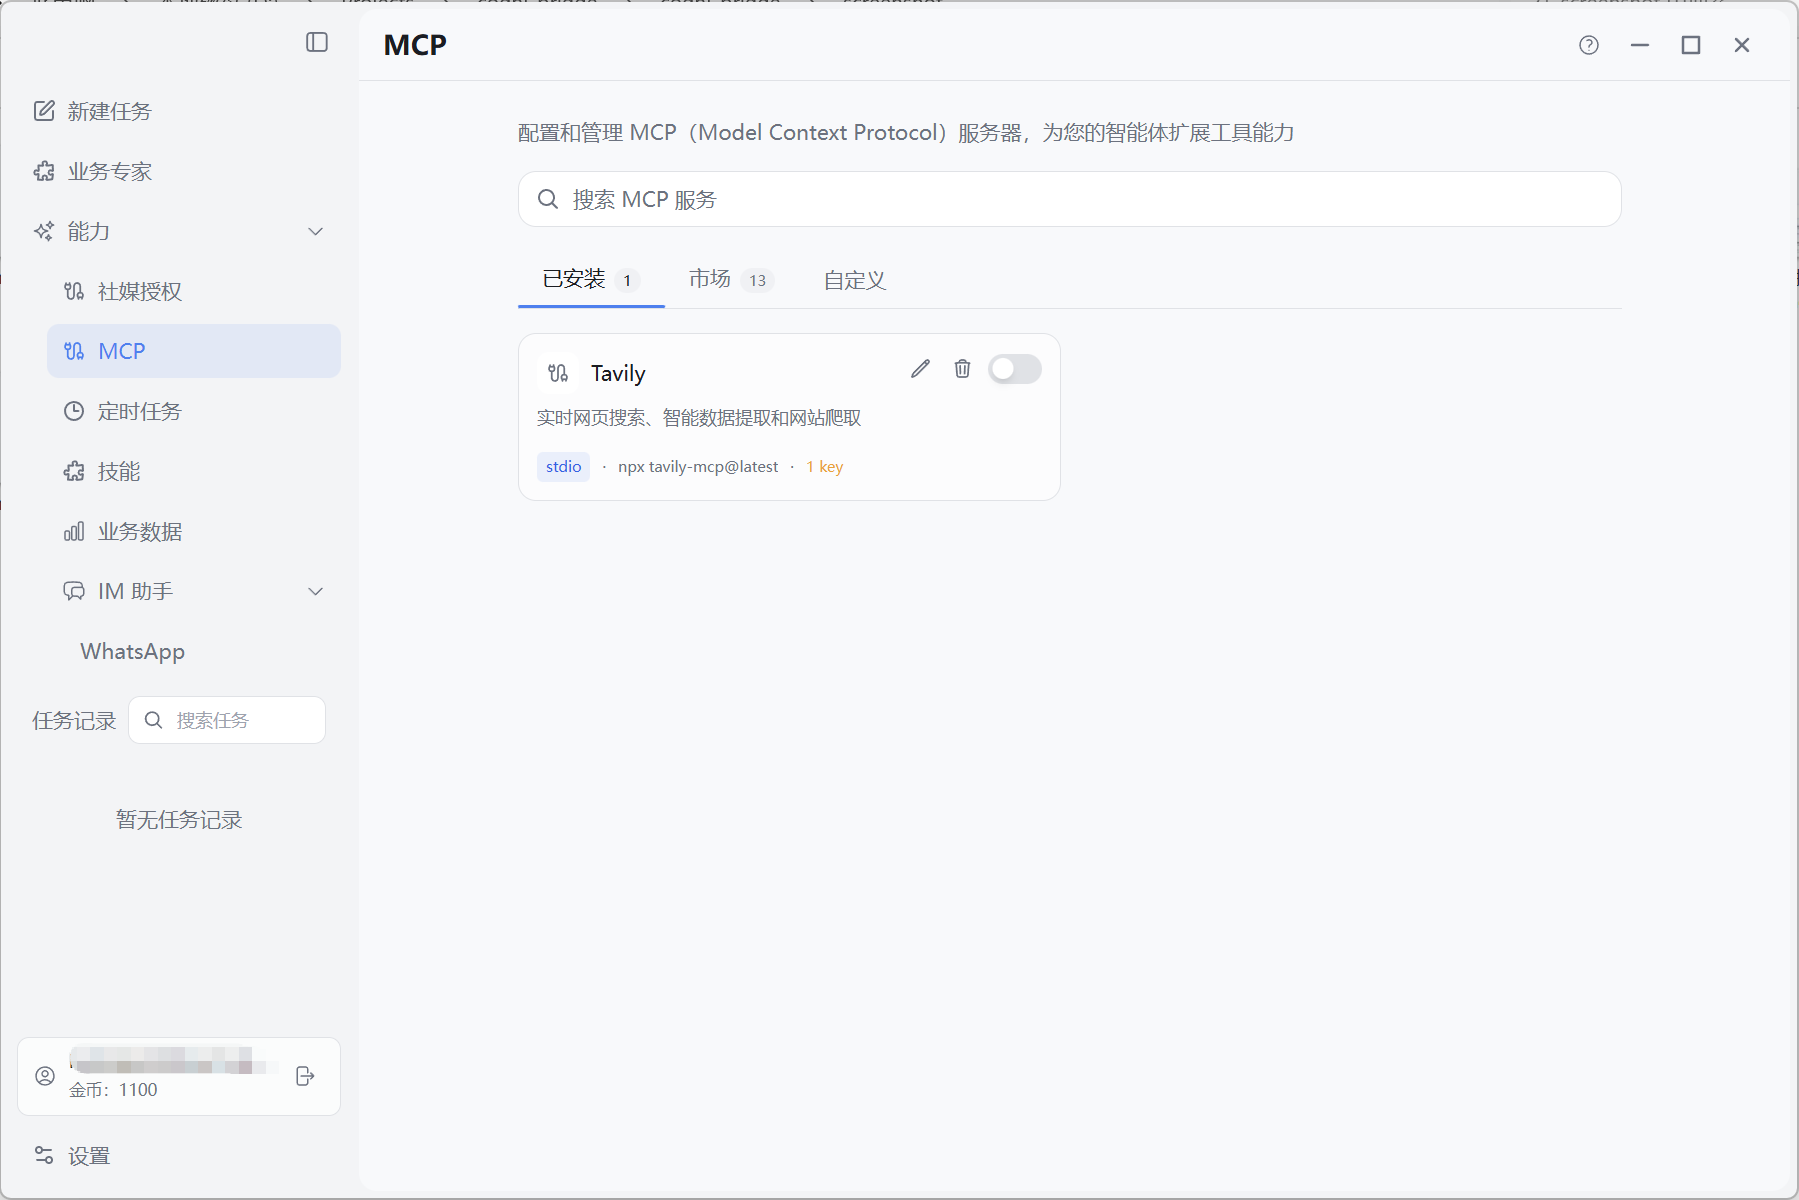Click the Tavily card title
Image resolution: width=1799 pixels, height=1200 pixels.
click(x=618, y=373)
